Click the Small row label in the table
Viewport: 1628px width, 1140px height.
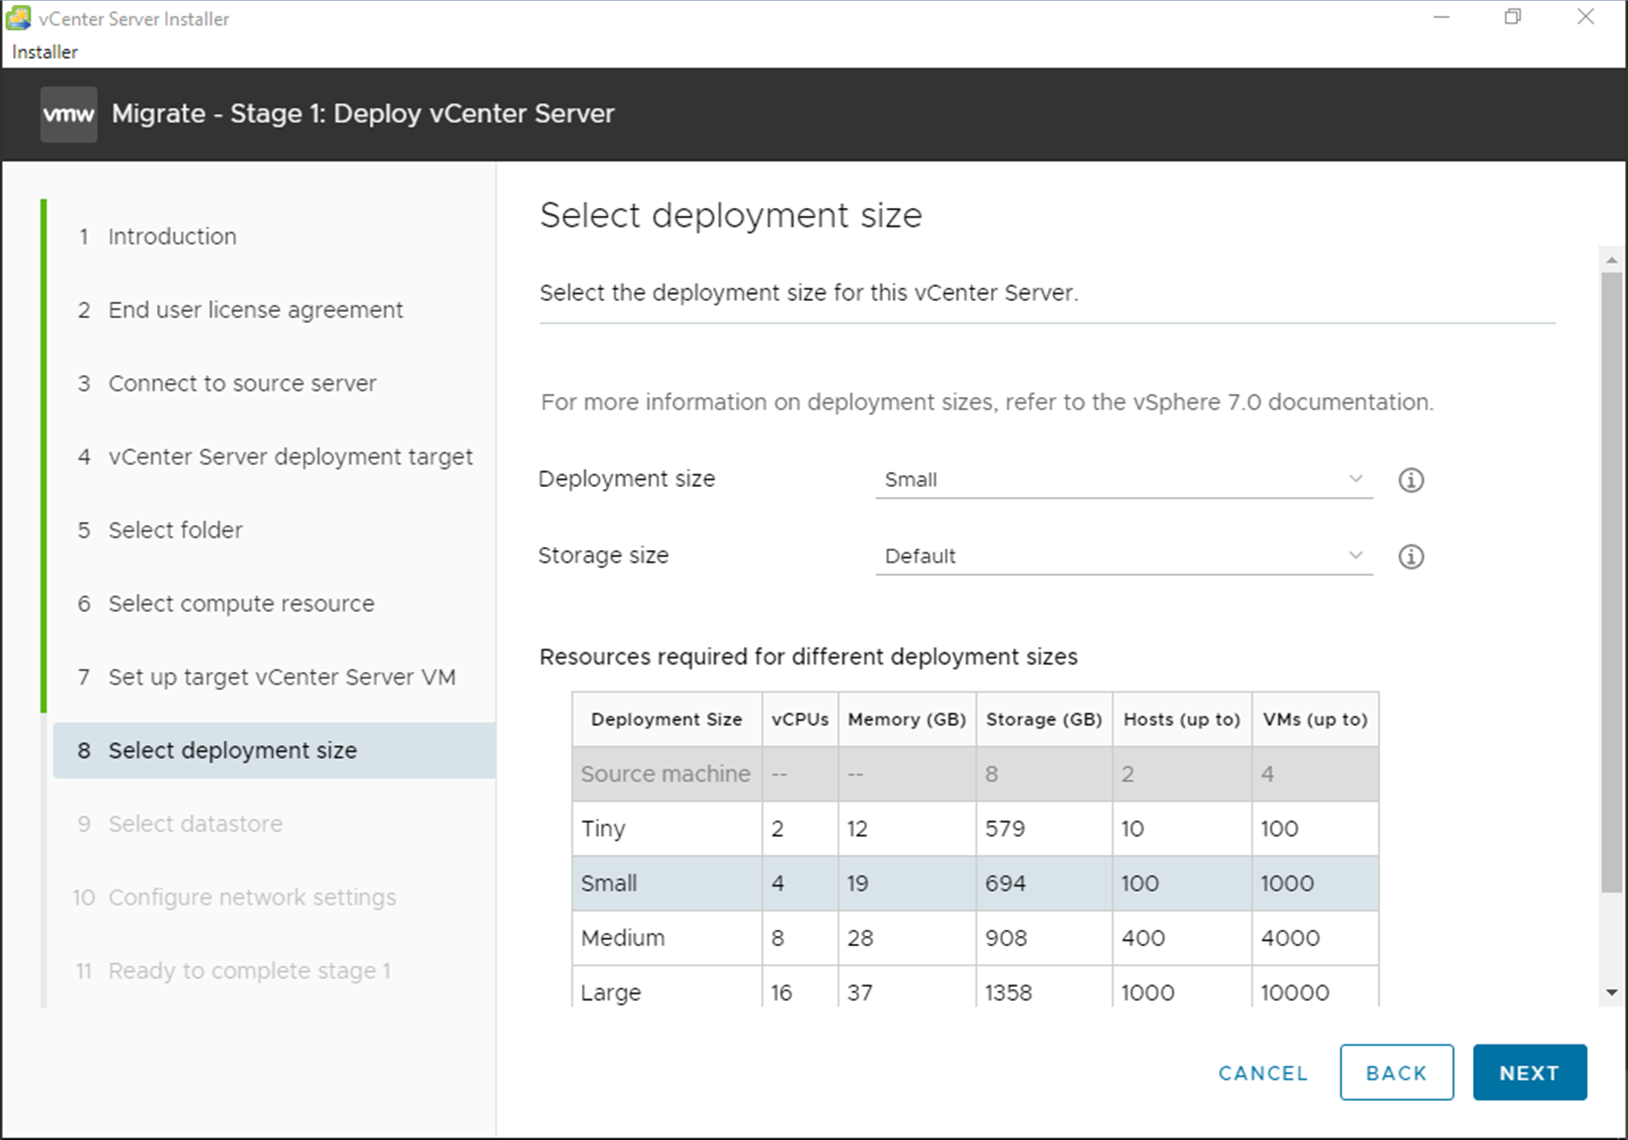[609, 884]
